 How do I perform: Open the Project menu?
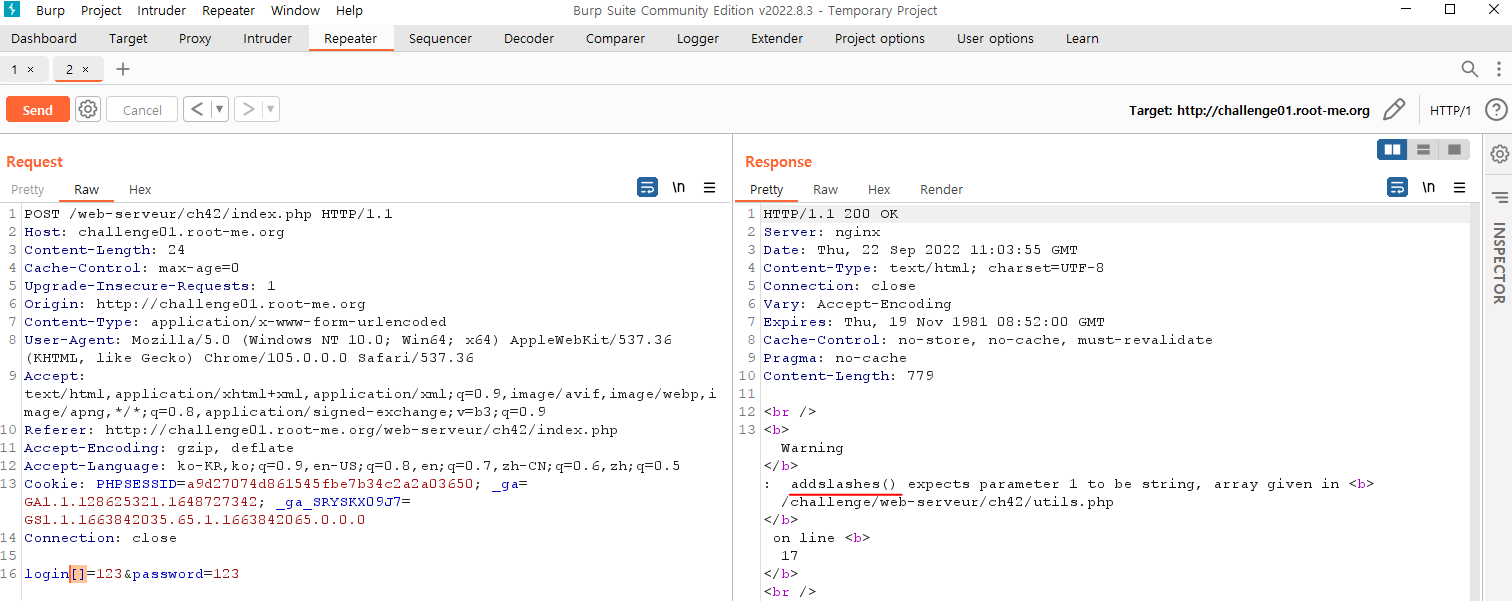101,10
